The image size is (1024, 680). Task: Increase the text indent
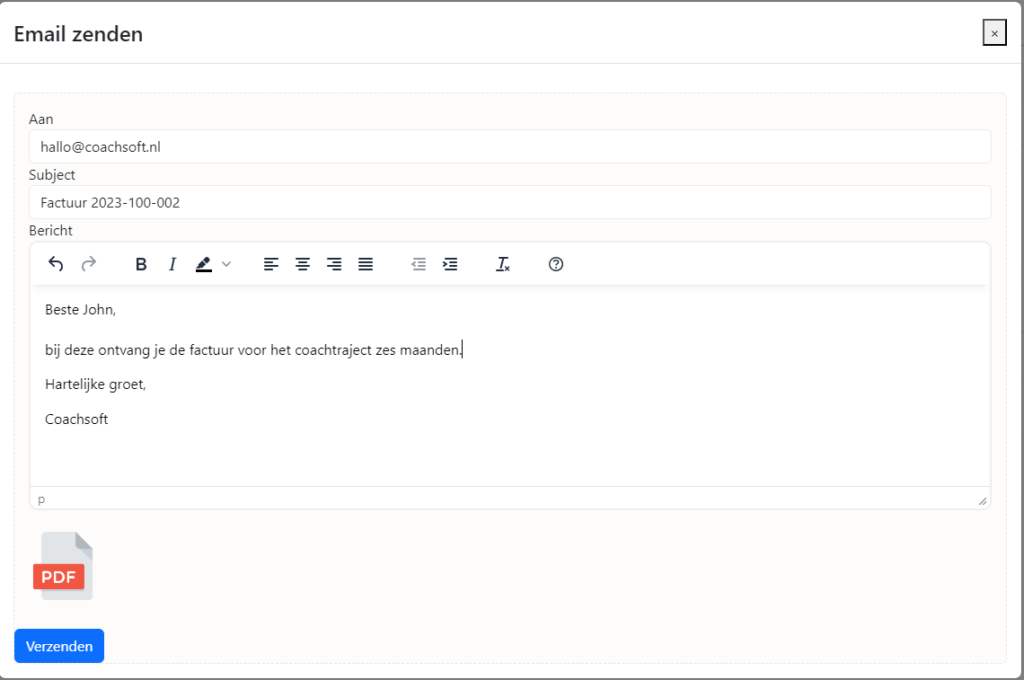tap(450, 264)
